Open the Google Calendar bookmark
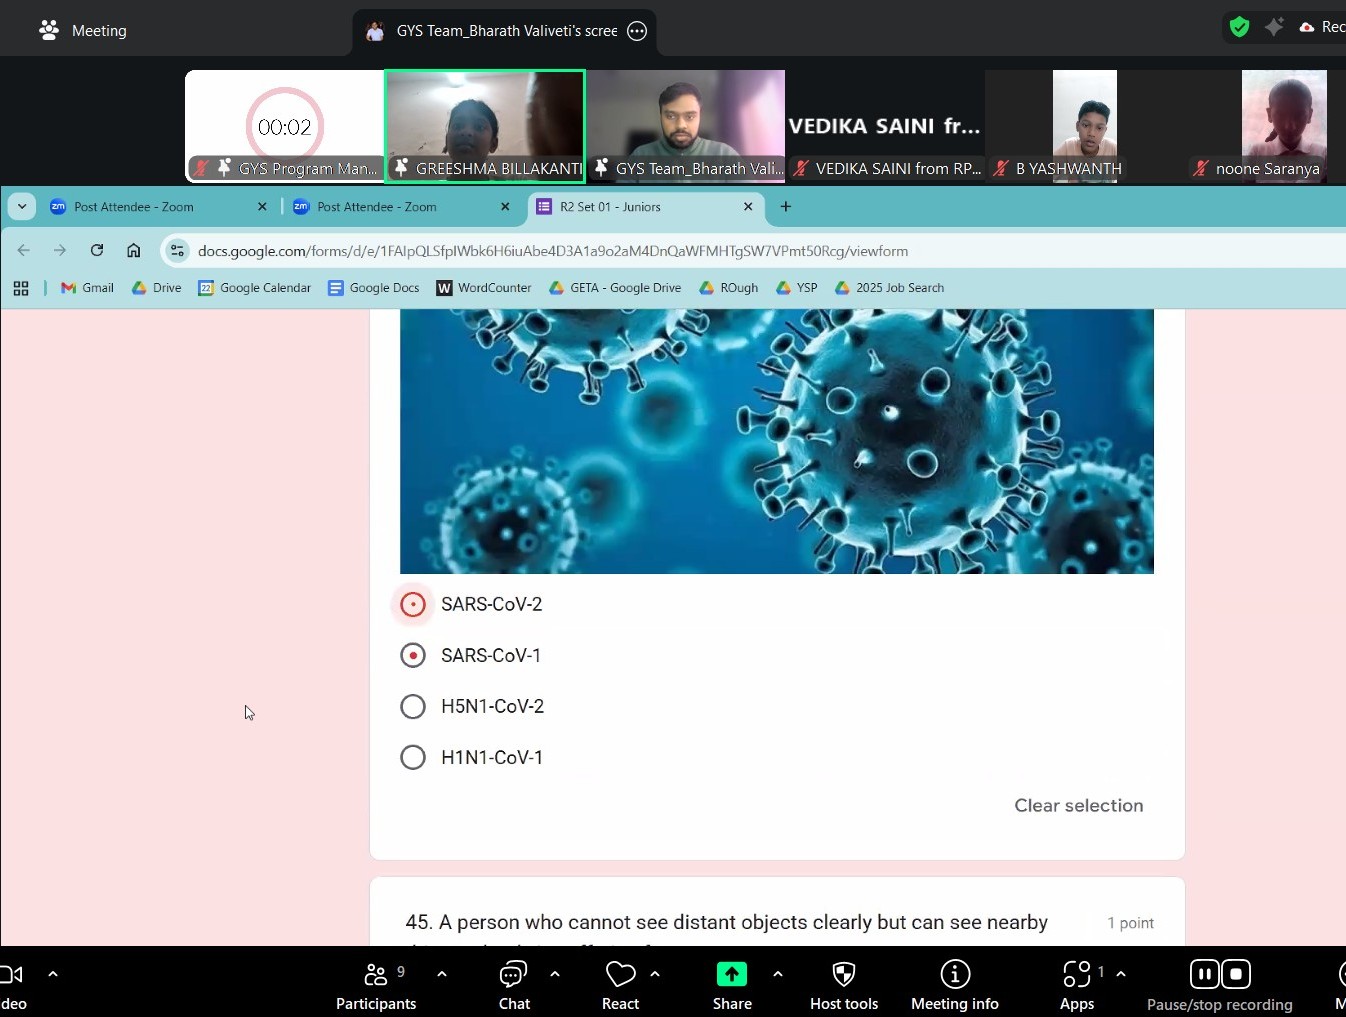Image resolution: width=1346 pixels, height=1017 pixels. tap(255, 288)
